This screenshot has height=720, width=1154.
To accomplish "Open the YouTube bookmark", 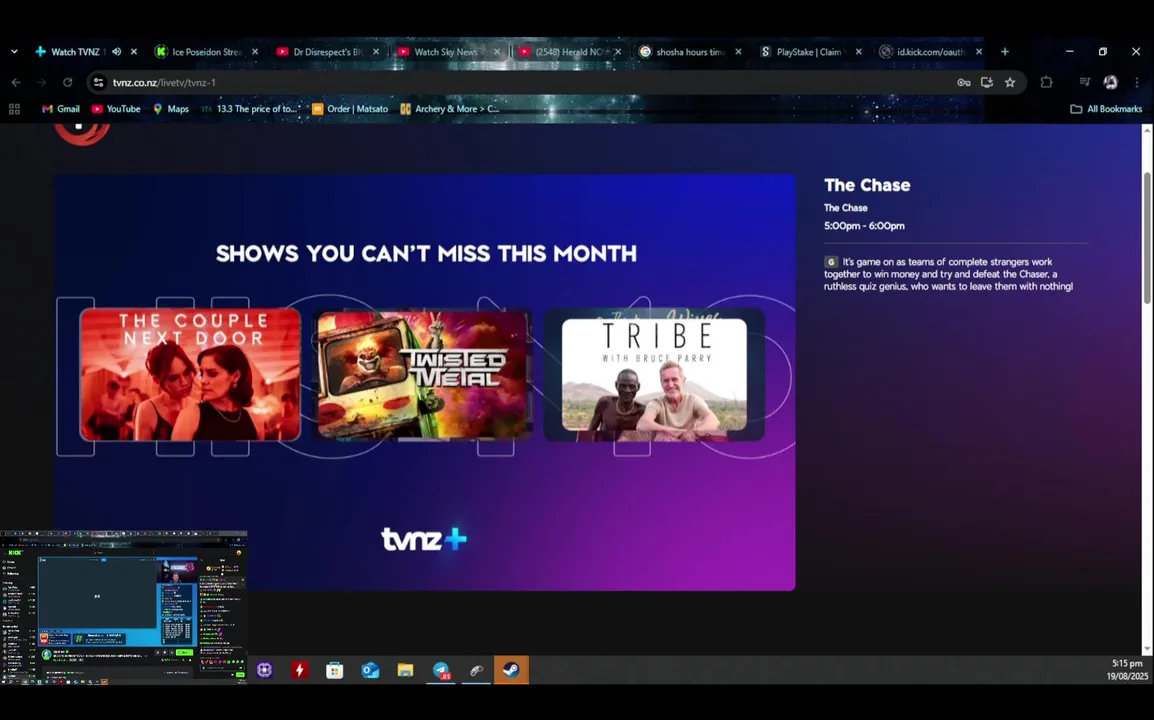I will (x=116, y=109).
